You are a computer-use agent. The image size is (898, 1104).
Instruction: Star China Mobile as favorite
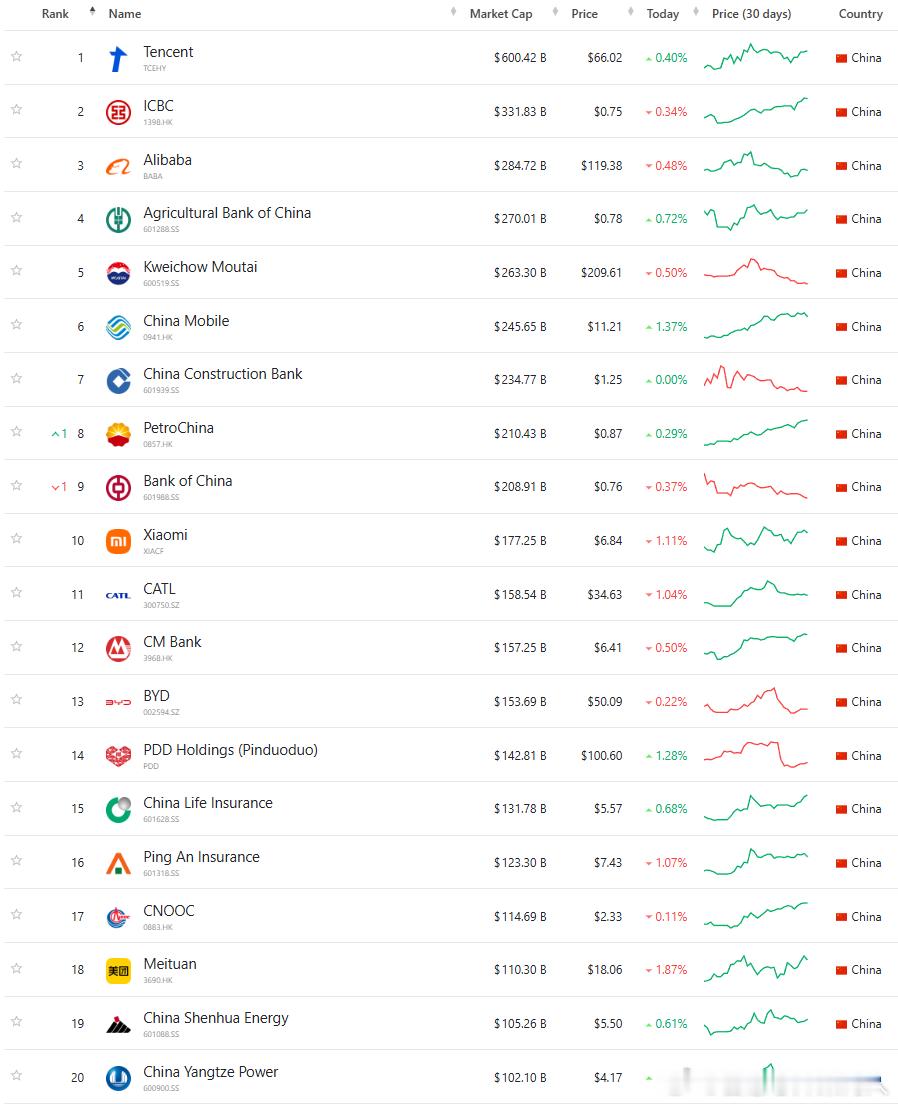(16, 325)
